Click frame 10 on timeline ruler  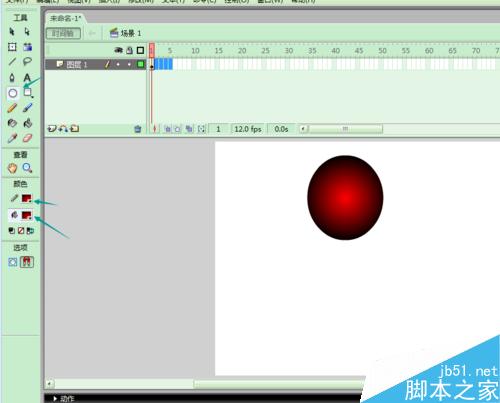[x=195, y=51]
